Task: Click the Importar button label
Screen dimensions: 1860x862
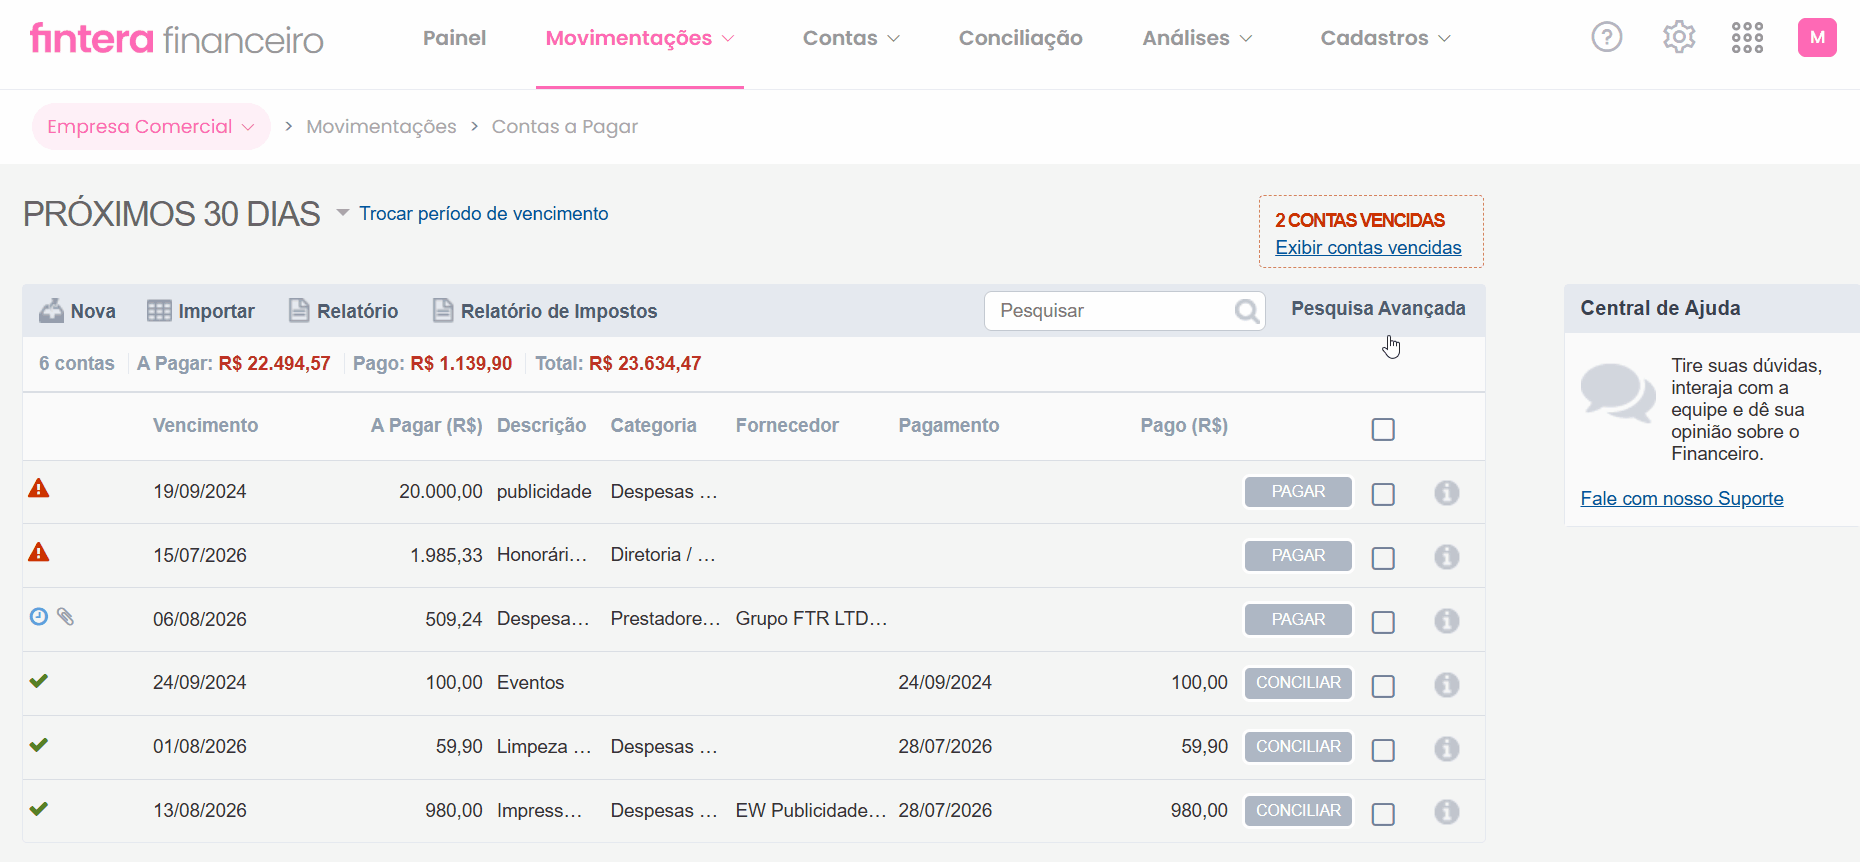Action: pyautogui.click(x=216, y=311)
